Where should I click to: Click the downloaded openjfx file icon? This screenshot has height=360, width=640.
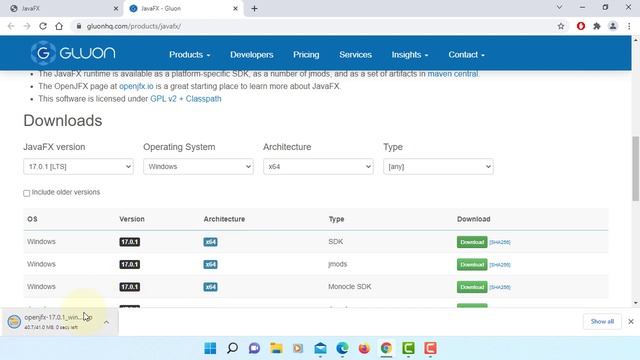point(14,322)
